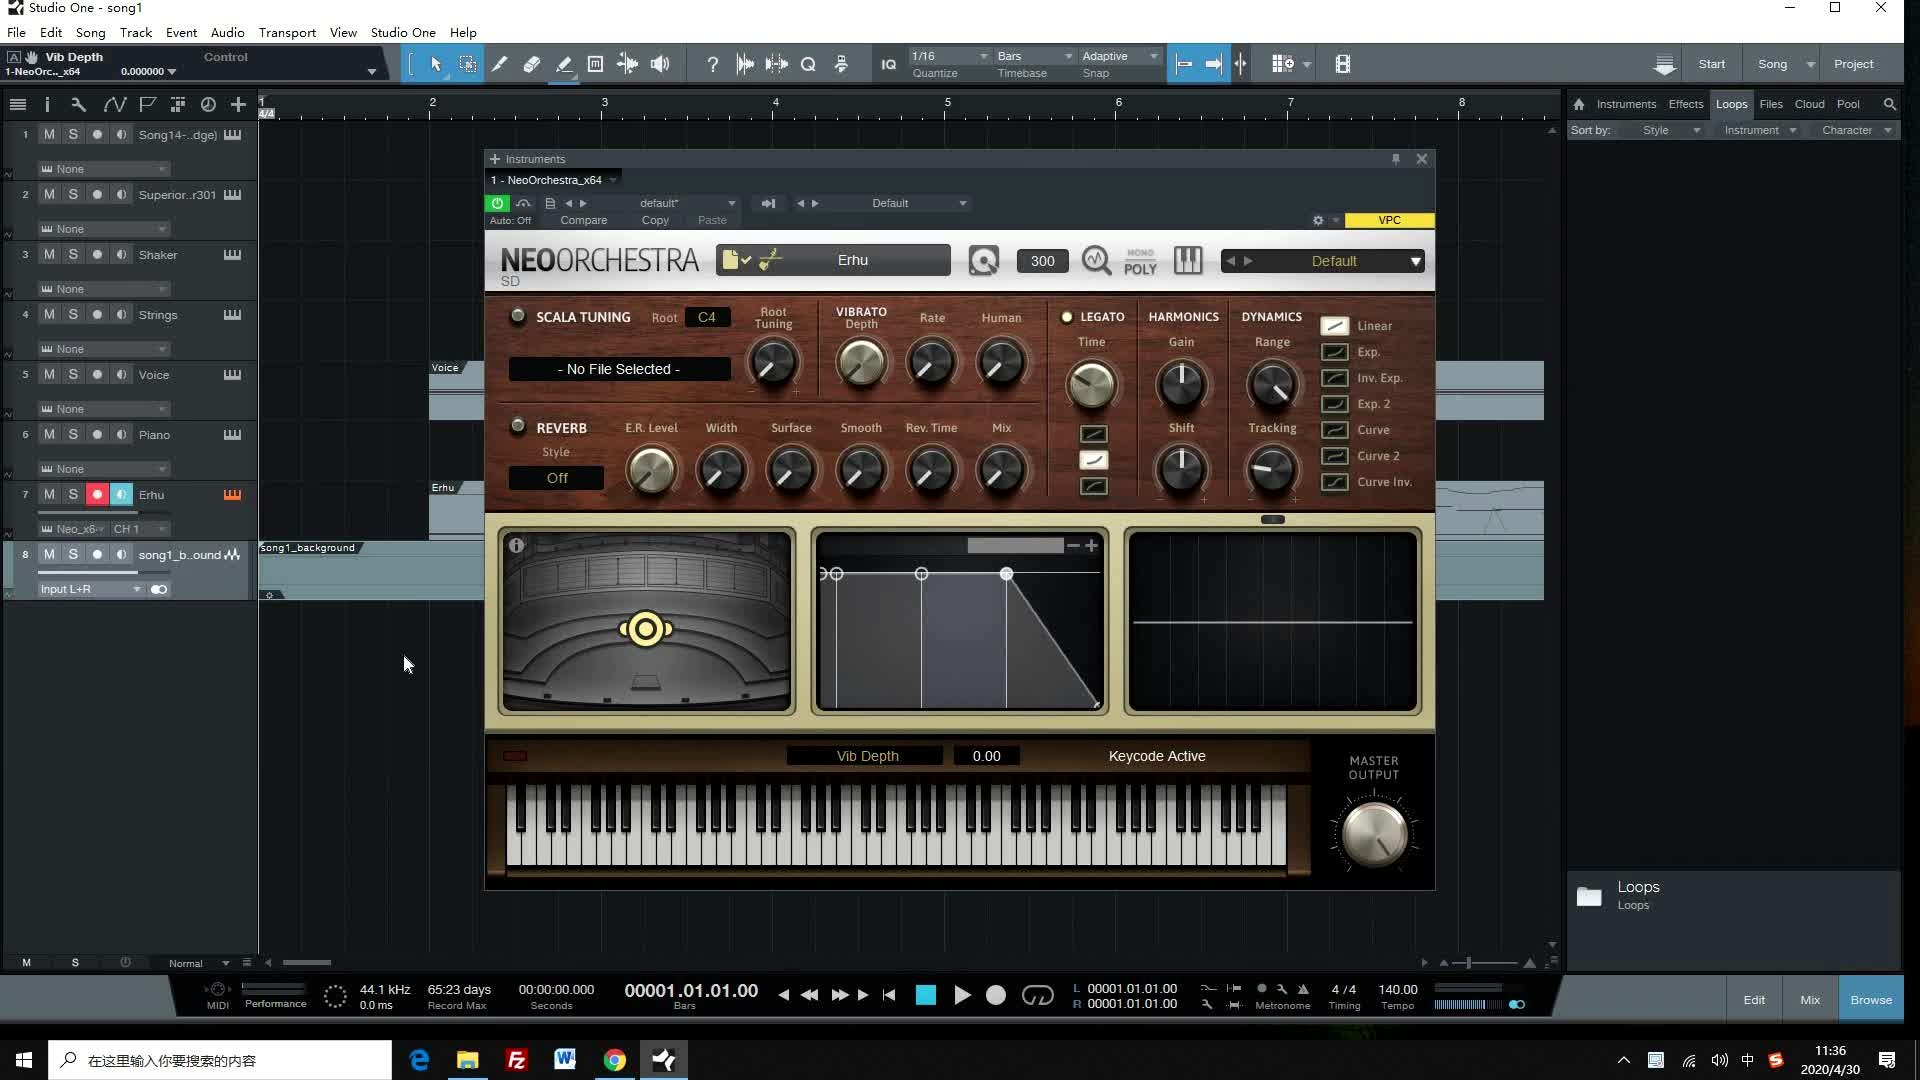The width and height of the screenshot is (1920, 1080).
Task: Add a new track with plus icon
Action: coord(238,104)
